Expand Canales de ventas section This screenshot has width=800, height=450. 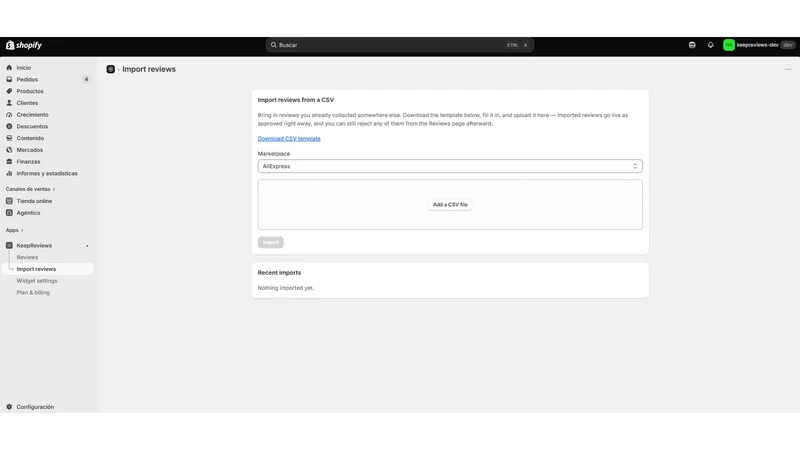30,189
